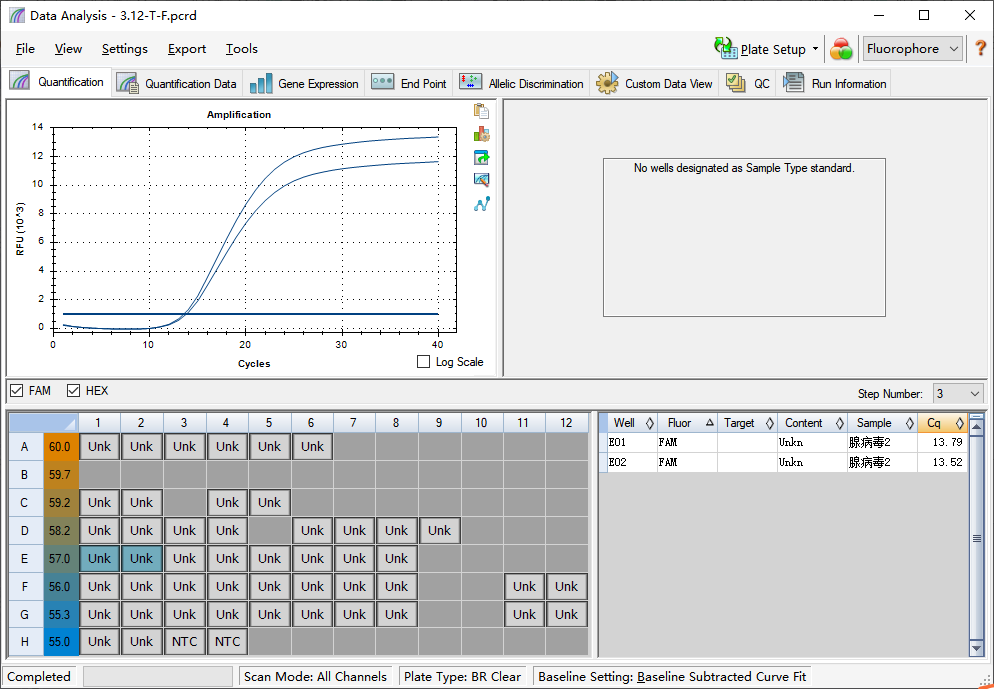Switch to the Quantification tab
Viewport: 994px width, 689px height.
[57, 82]
